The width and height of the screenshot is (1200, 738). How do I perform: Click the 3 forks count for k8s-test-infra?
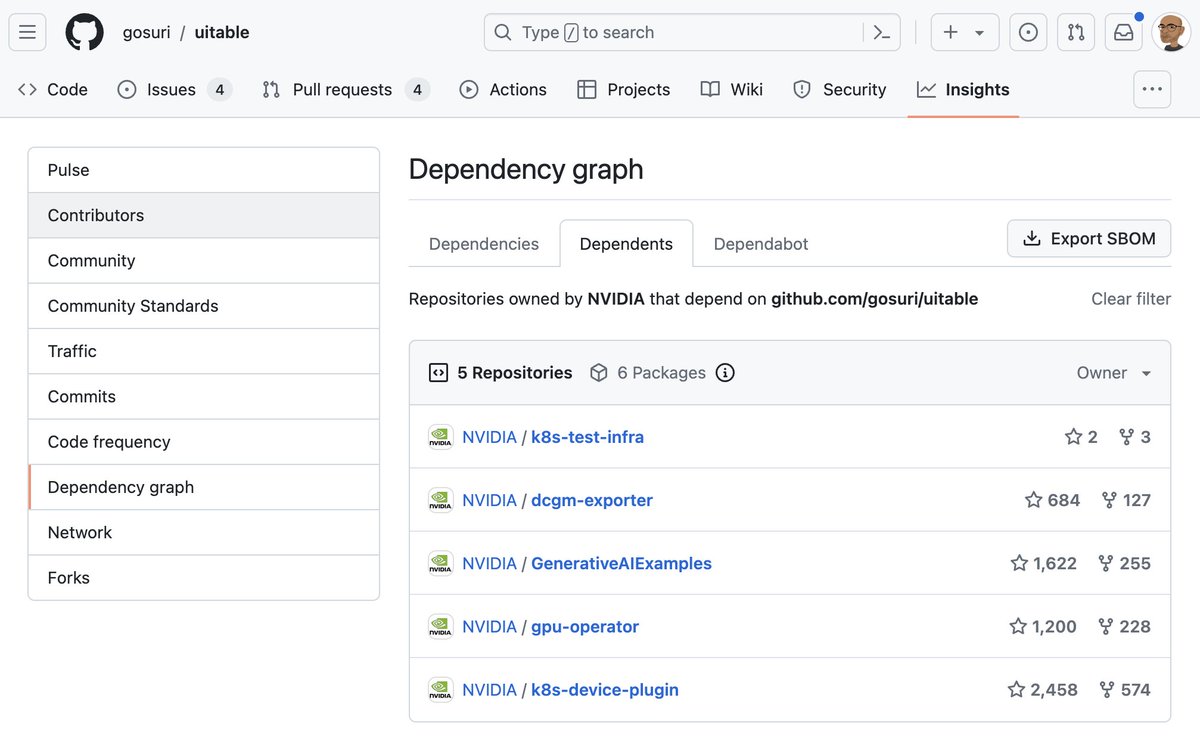click(x=1135, y=437)
